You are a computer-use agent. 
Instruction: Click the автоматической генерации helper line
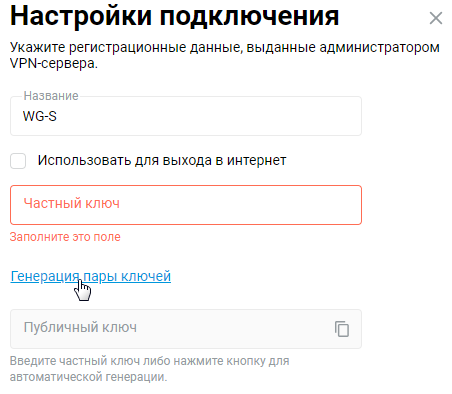coord(88,377)
